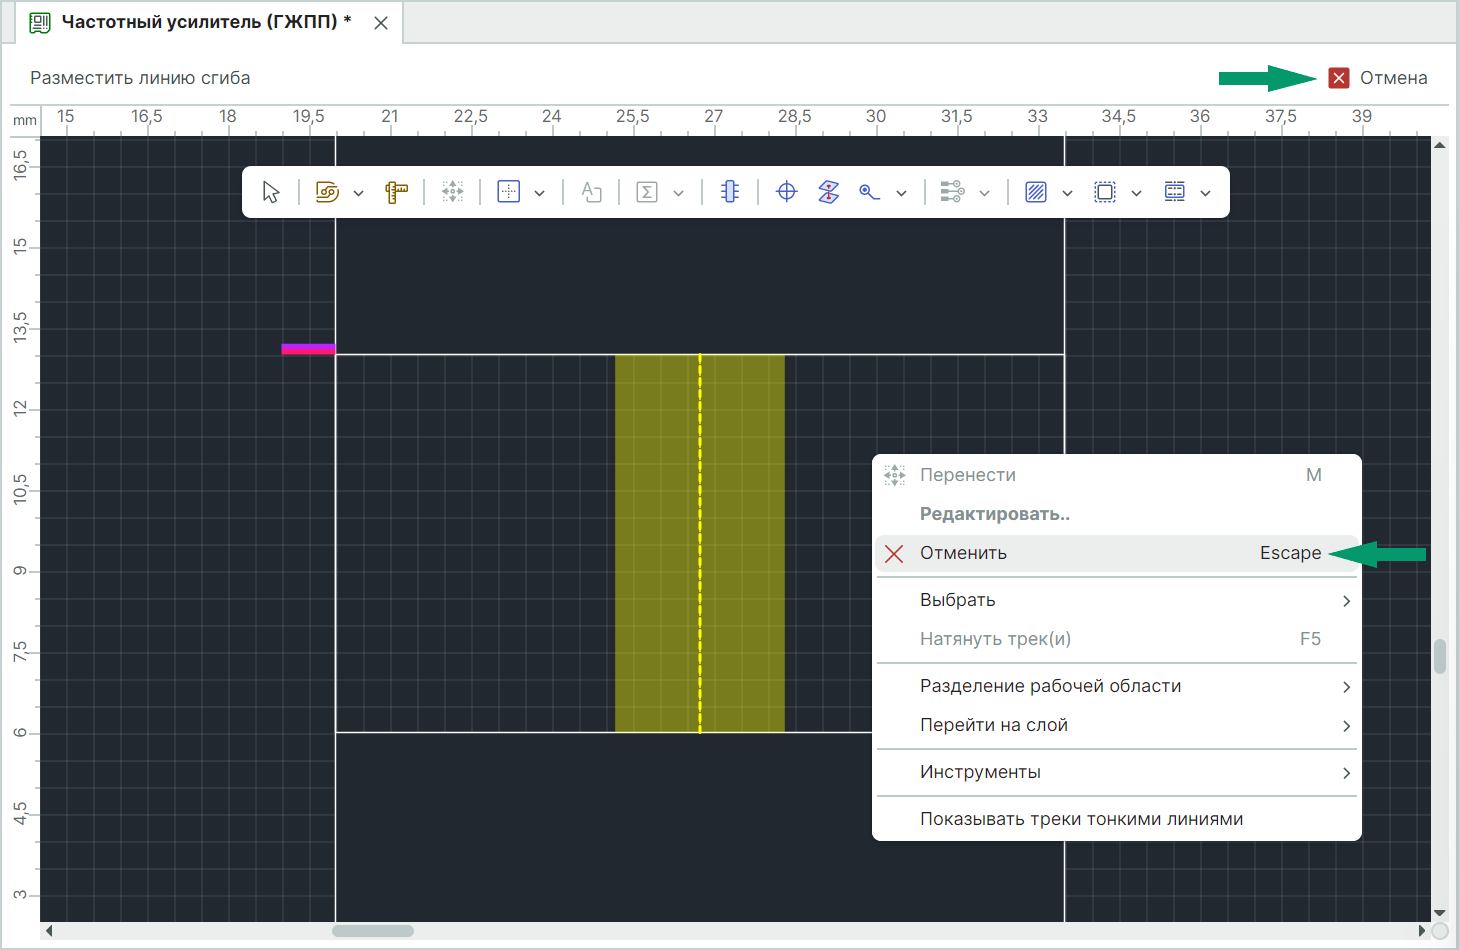Select the arrow pointer tool

coord(271,192)
